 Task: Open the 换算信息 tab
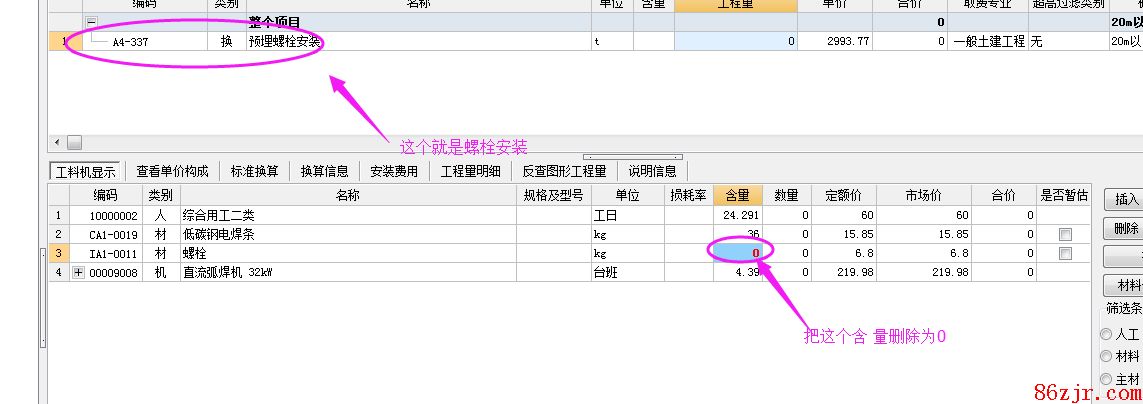324,171
